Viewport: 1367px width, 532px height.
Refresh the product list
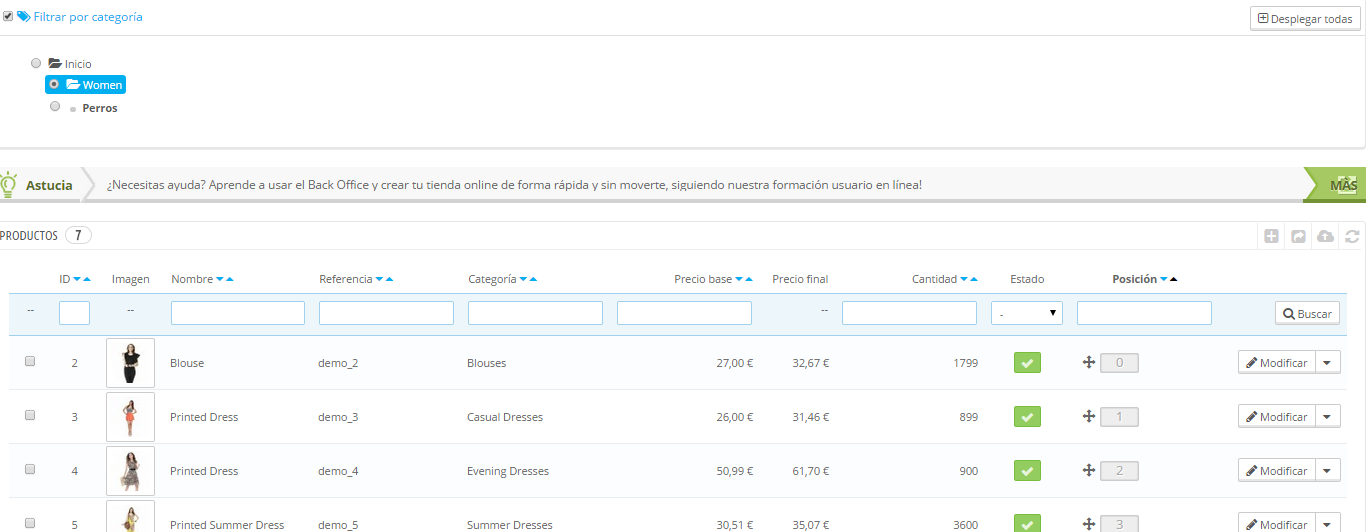[x=1352, y=237]
